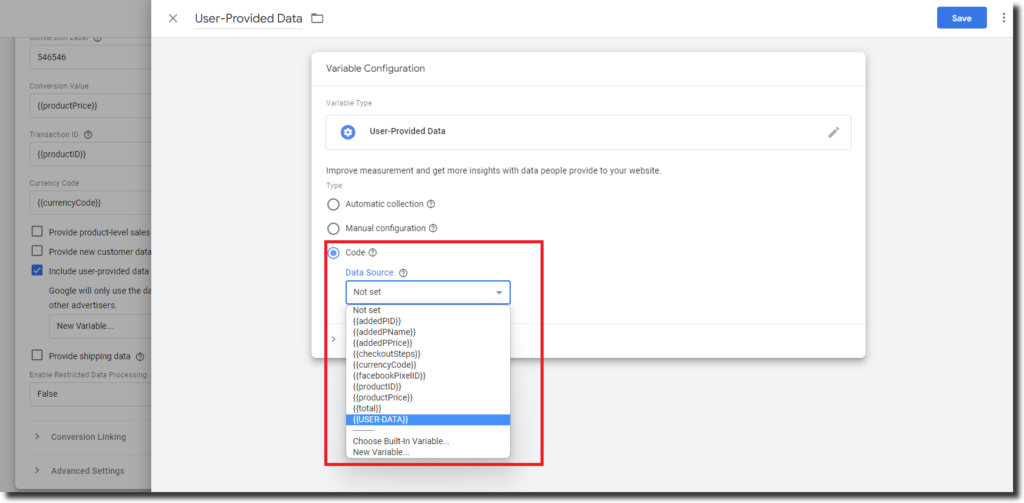The image size is (1024, 503).
Task: Select Choose Built-In Variable... option
Action: pyautogui.click(x=428, y=441)
